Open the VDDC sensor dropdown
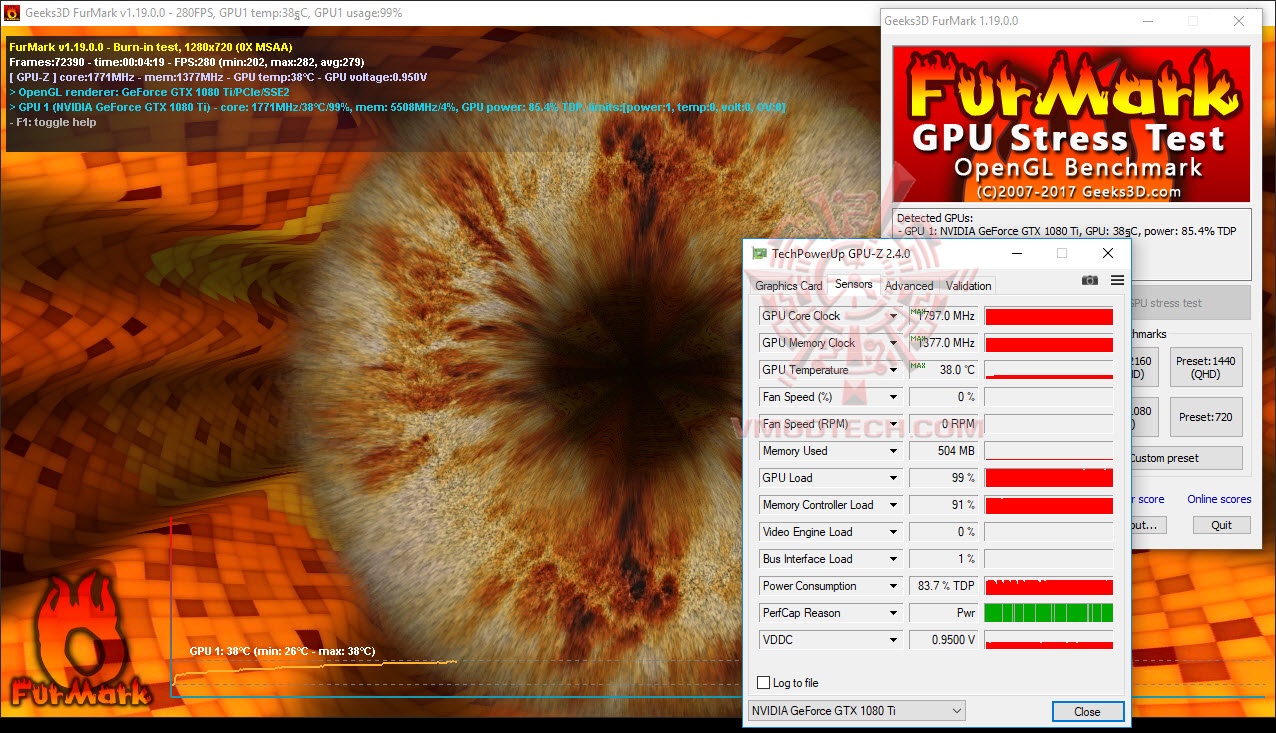 pyautogui.click(x=894, y=640)
